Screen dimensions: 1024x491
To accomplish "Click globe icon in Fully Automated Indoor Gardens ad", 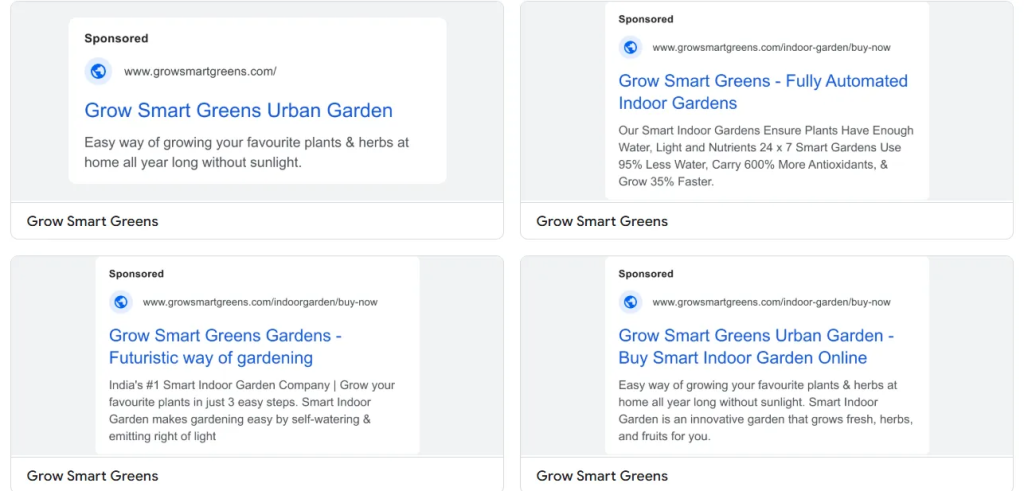I will click(630, 47).
